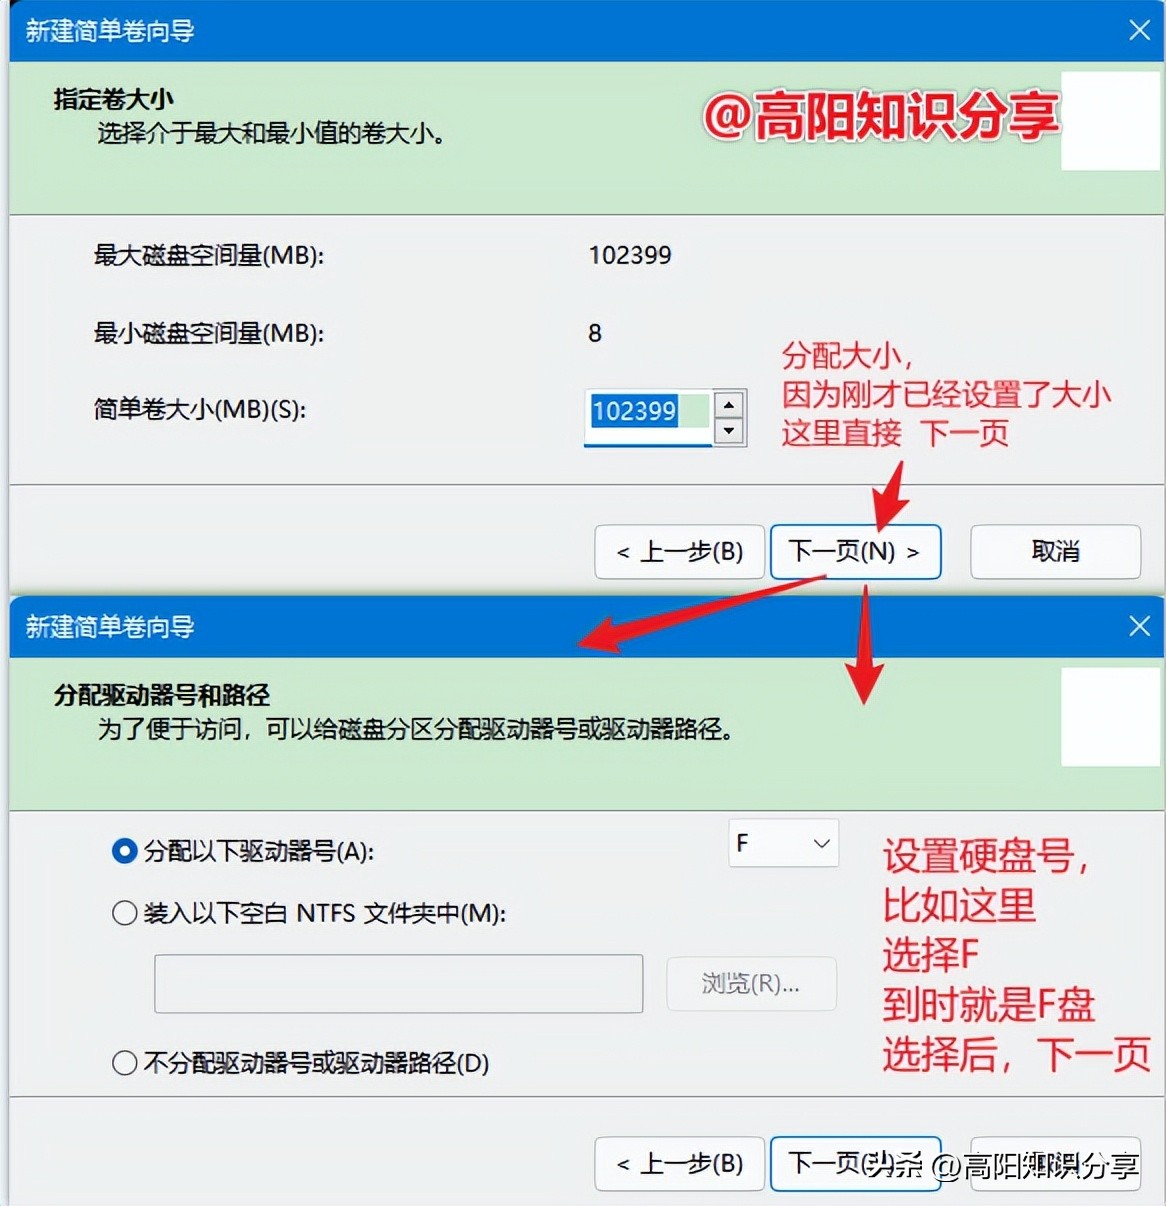Select 不分配驱动器号或驱动器路径(D) option

[124, 1063]
